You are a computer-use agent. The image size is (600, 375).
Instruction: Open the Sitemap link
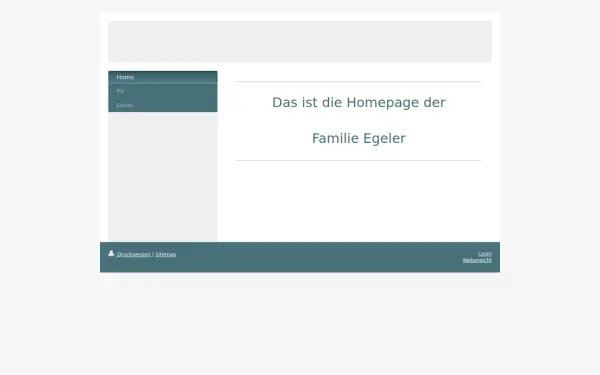coord(166,254)
